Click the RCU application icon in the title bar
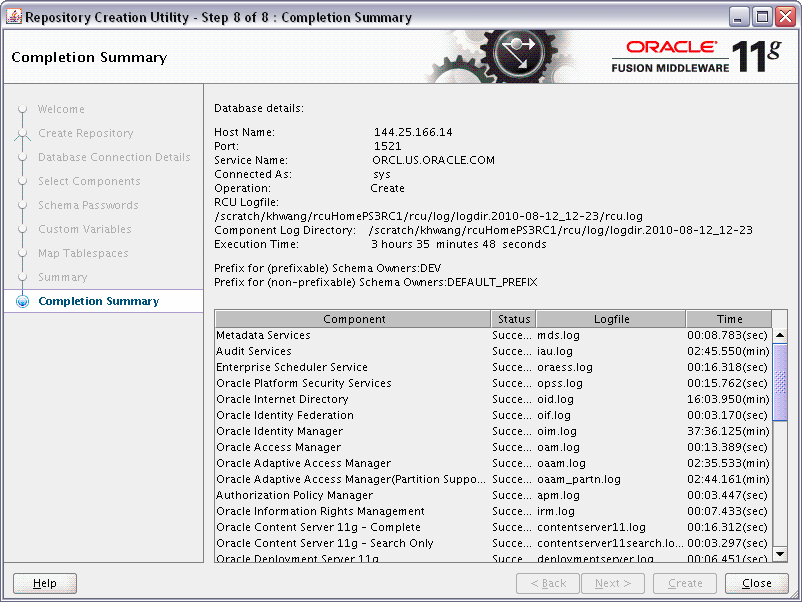The width and height of the screenshot is (802, 602). 12,16
